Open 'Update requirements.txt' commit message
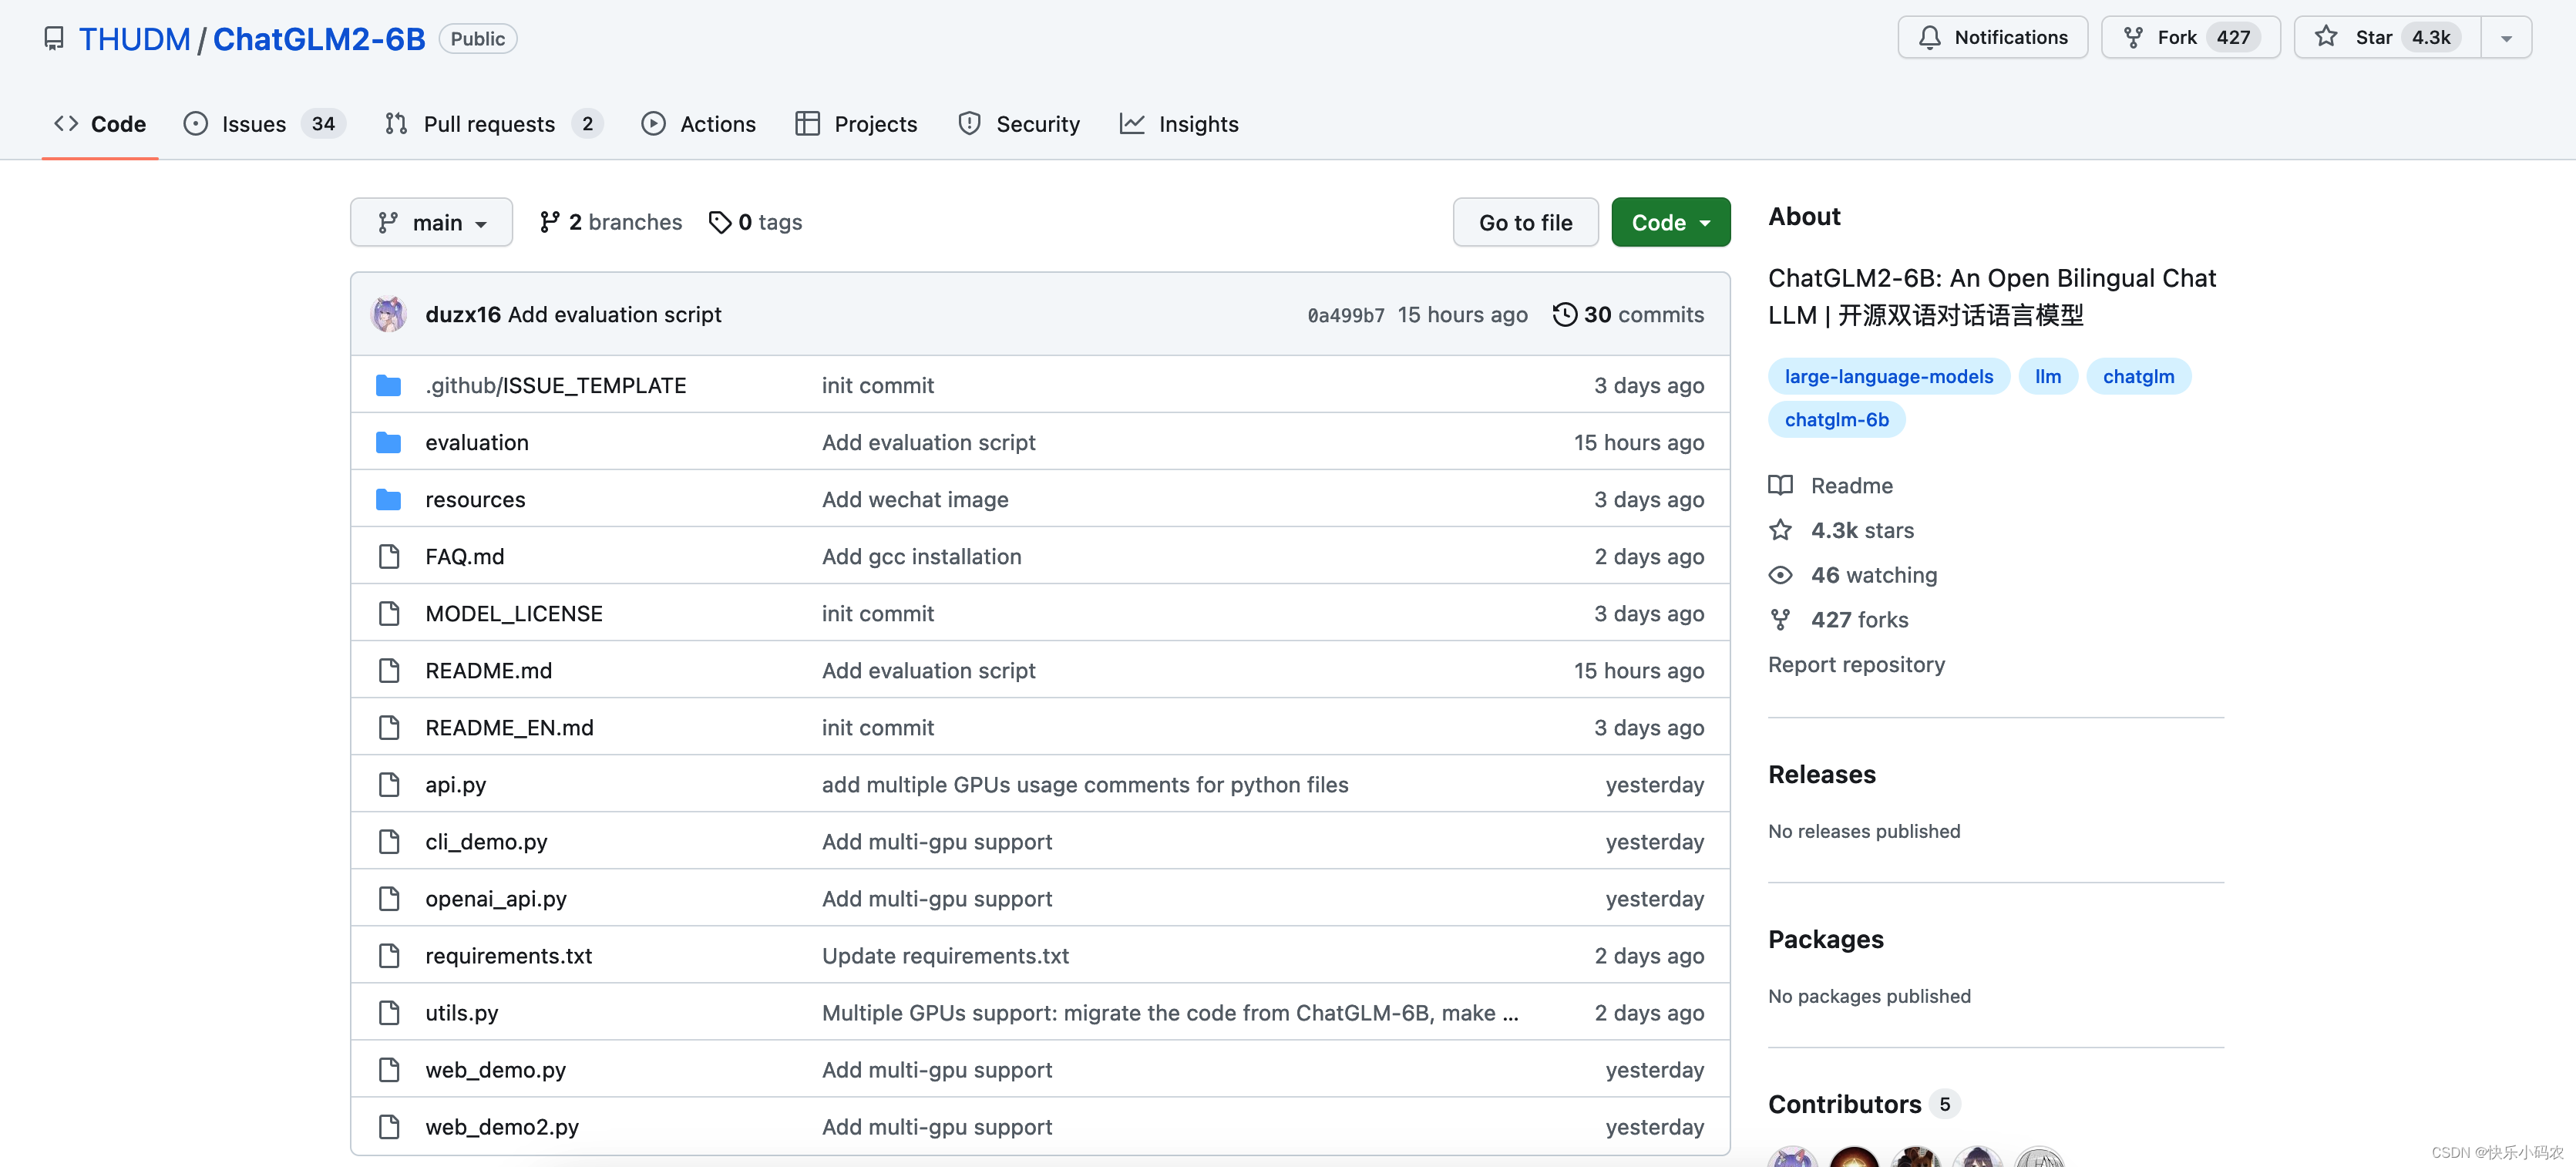The image size is (2576, 1167). 945,956
